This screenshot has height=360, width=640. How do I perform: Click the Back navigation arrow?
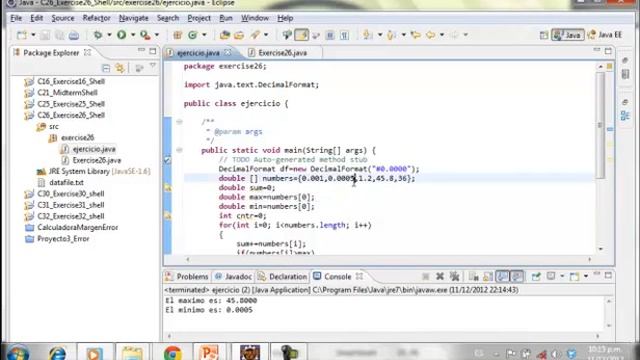pos(431,35)
